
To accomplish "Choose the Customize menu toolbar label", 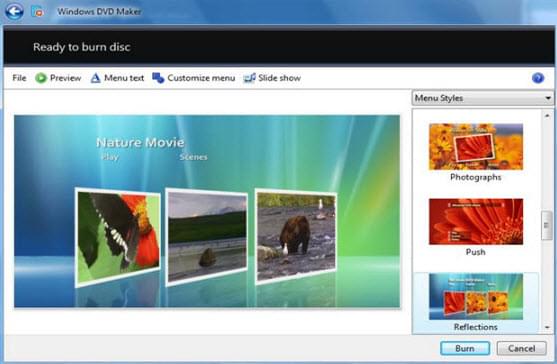I will pyautogui.click(x=201, y=78).
